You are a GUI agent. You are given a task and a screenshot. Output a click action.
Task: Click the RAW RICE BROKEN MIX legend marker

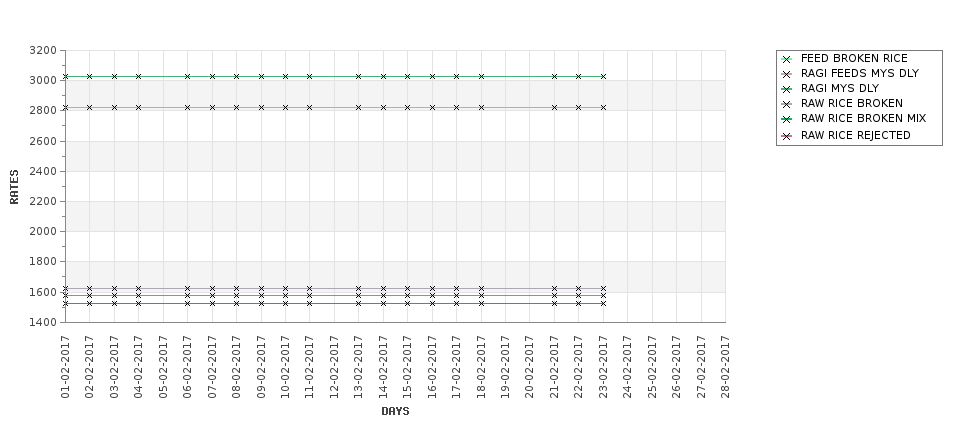point(787,119)
